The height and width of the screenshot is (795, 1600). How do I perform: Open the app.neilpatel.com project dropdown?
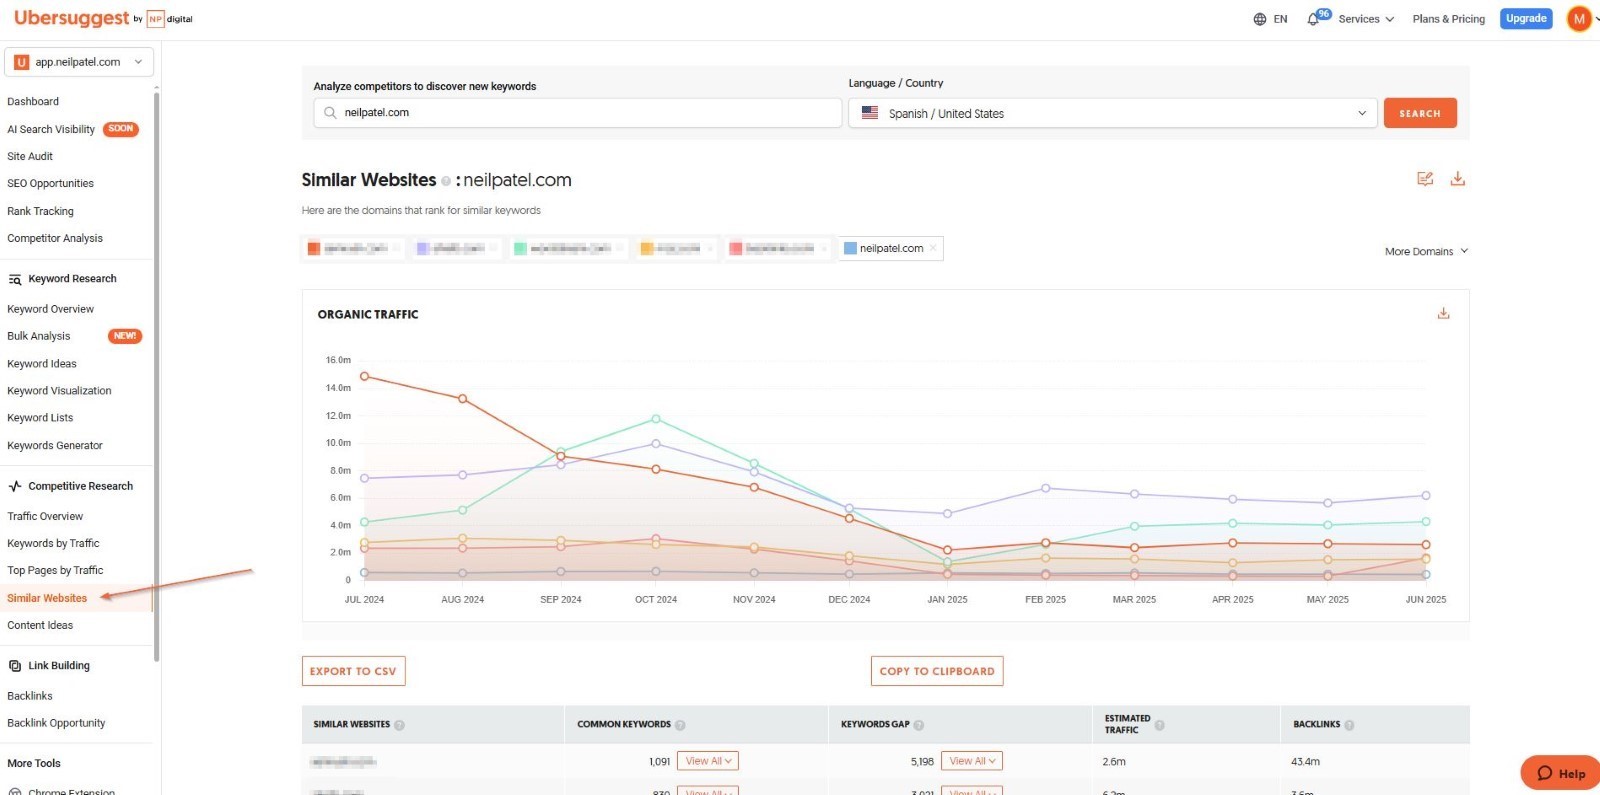(x=79, y=62)
